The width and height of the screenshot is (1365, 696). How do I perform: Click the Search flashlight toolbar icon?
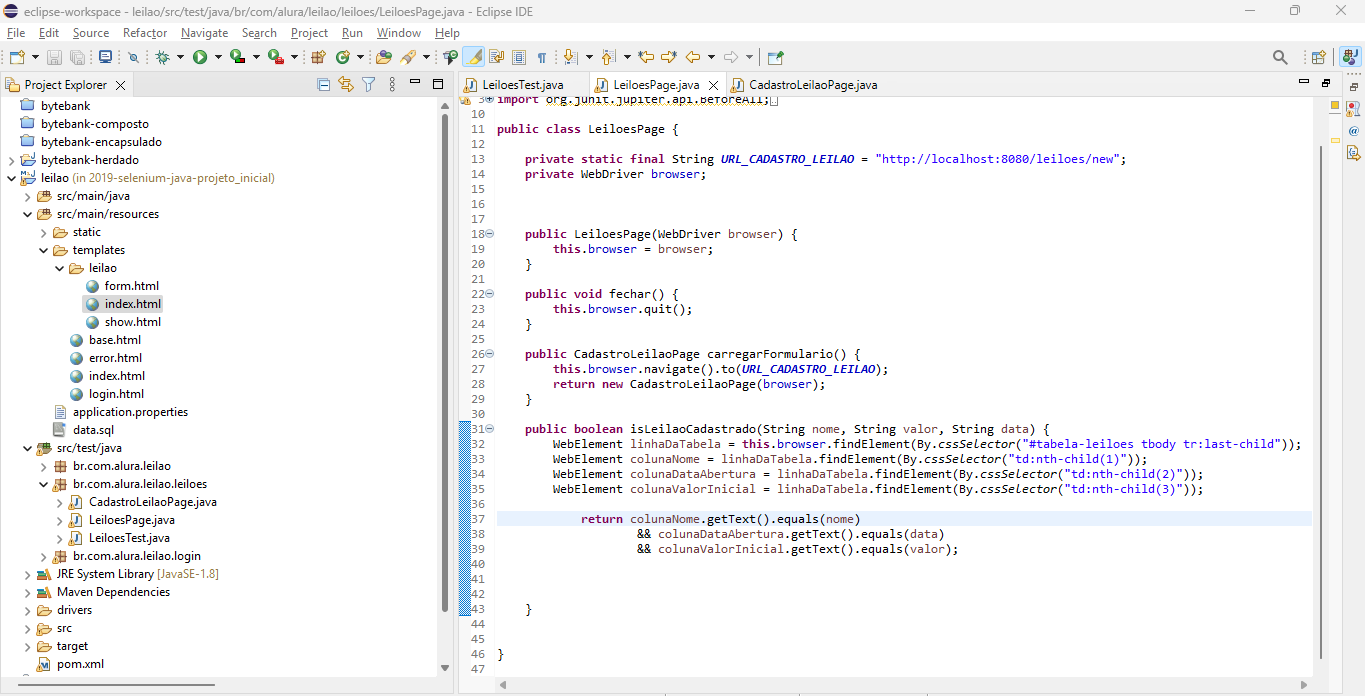coord(408,57)
